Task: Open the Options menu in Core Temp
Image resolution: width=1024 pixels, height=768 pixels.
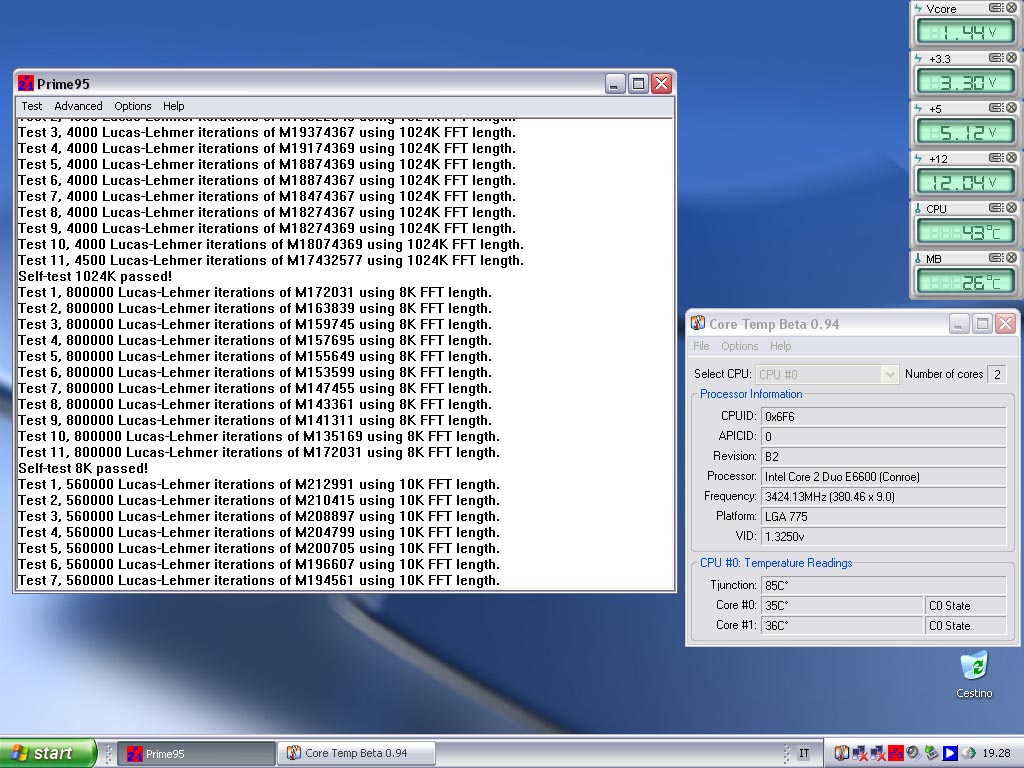Action: click(x=740, y=346)
